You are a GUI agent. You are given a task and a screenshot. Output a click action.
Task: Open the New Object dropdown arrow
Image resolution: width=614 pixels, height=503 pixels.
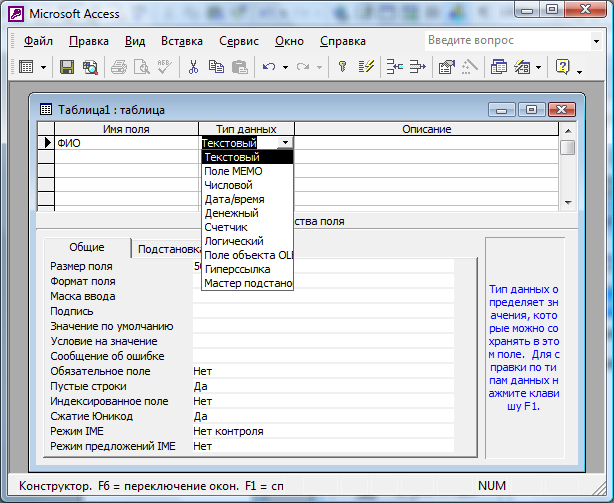[538, 67]
